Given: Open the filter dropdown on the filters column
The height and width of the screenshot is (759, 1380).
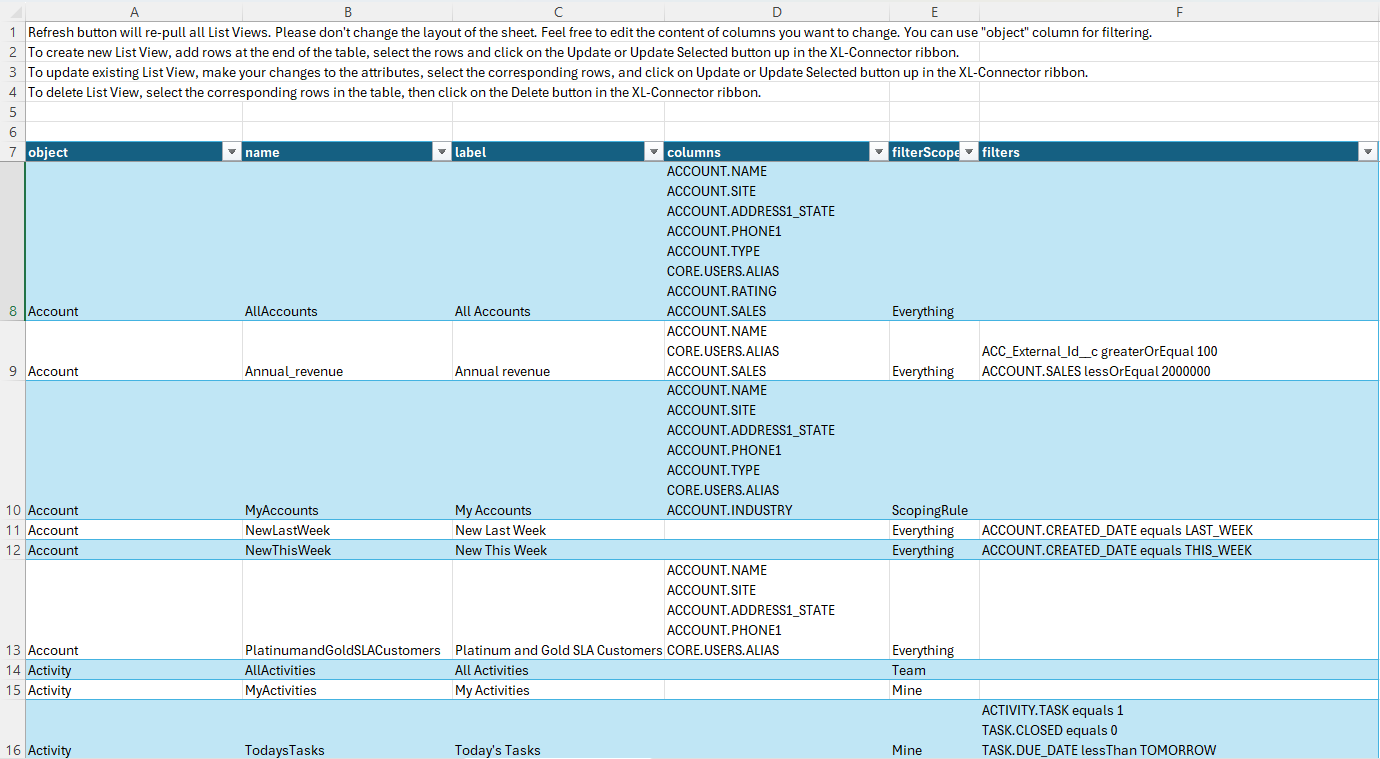Looking at the screenshot, I should coord(1366,151).
